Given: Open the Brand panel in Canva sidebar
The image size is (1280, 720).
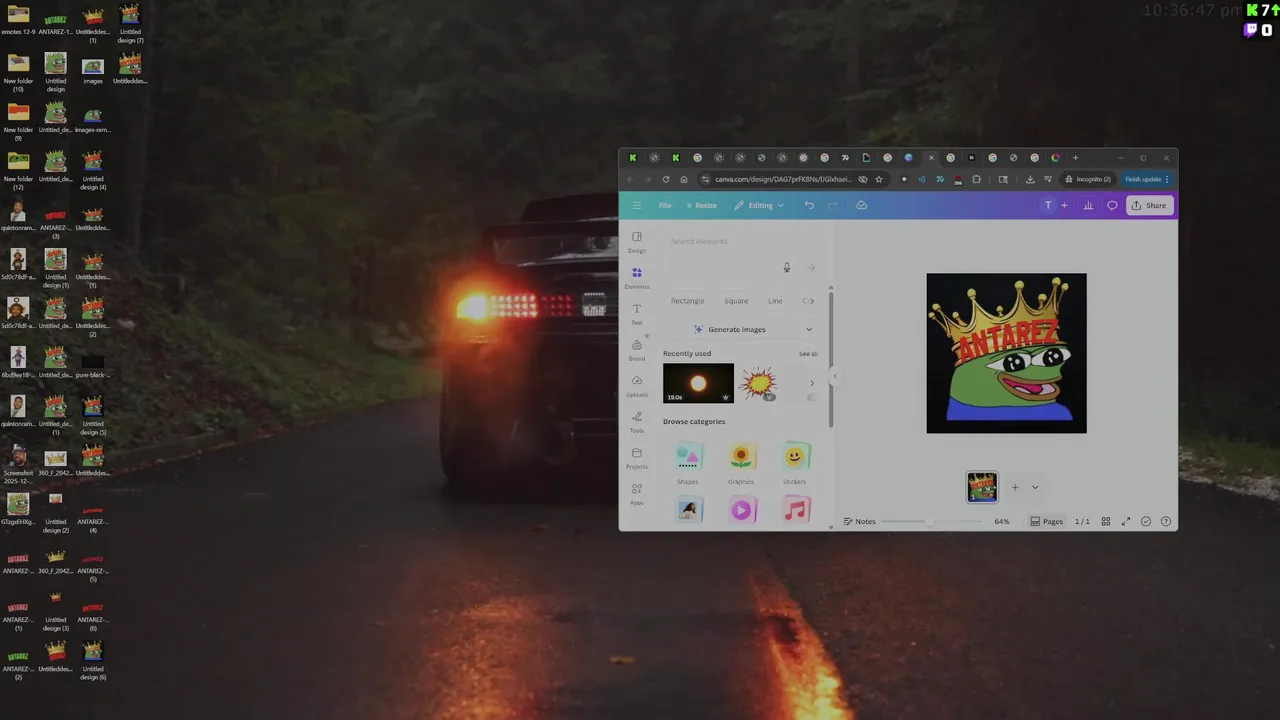Looking at the screenshot, I should pos(637,350).
